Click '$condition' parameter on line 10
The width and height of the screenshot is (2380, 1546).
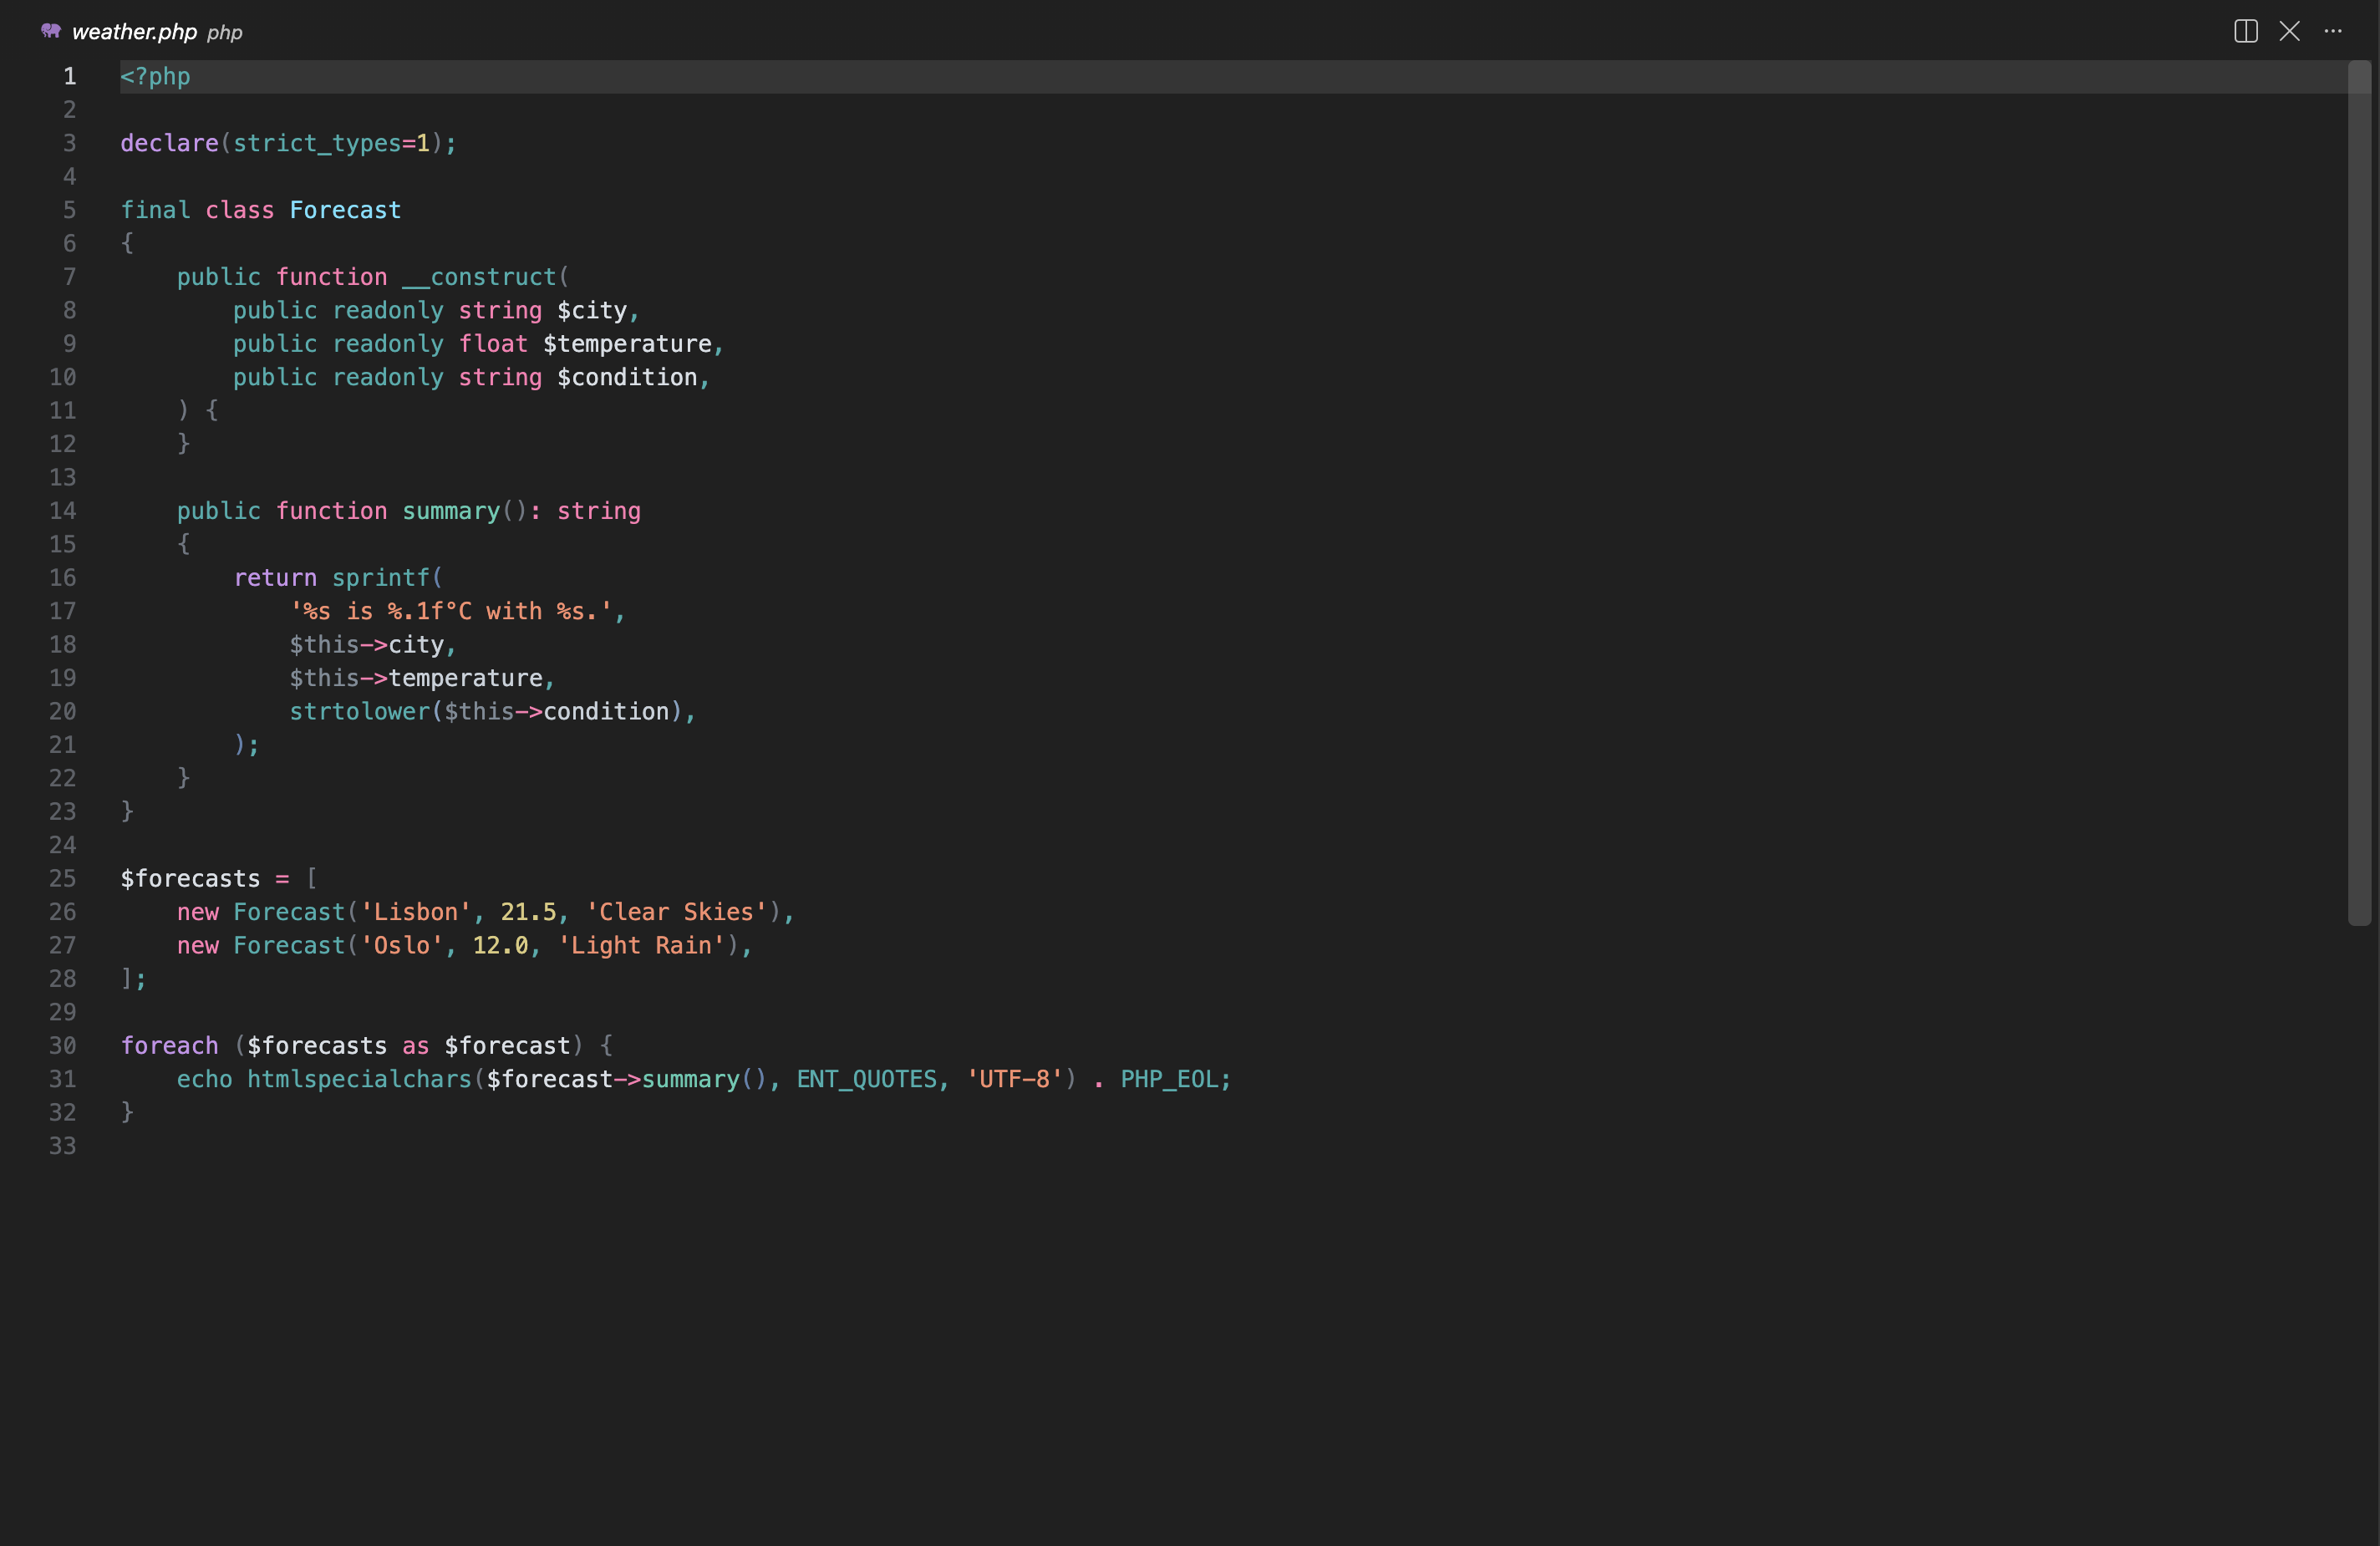627,378
